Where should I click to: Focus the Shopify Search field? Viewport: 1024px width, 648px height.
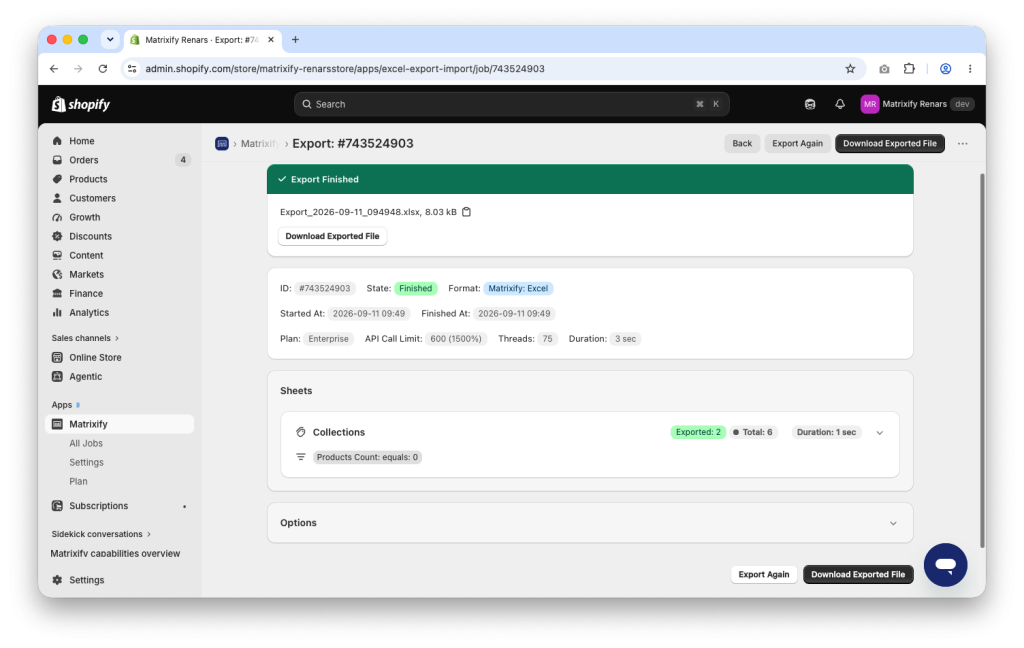click(511, 105)
